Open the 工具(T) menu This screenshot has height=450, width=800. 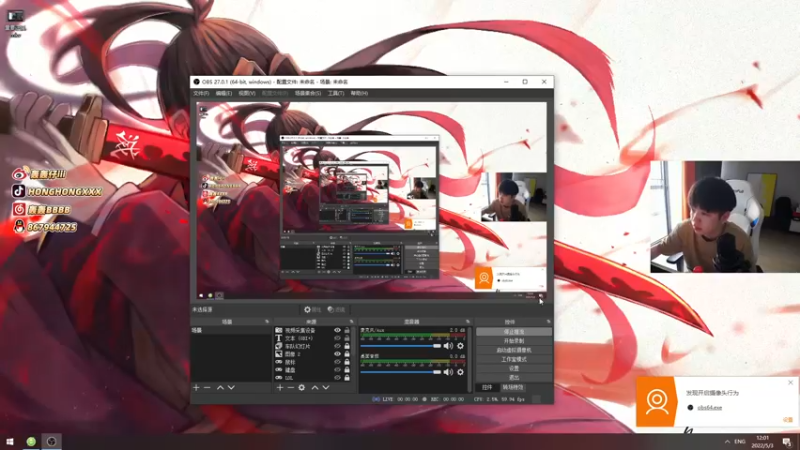click(335, 93)
